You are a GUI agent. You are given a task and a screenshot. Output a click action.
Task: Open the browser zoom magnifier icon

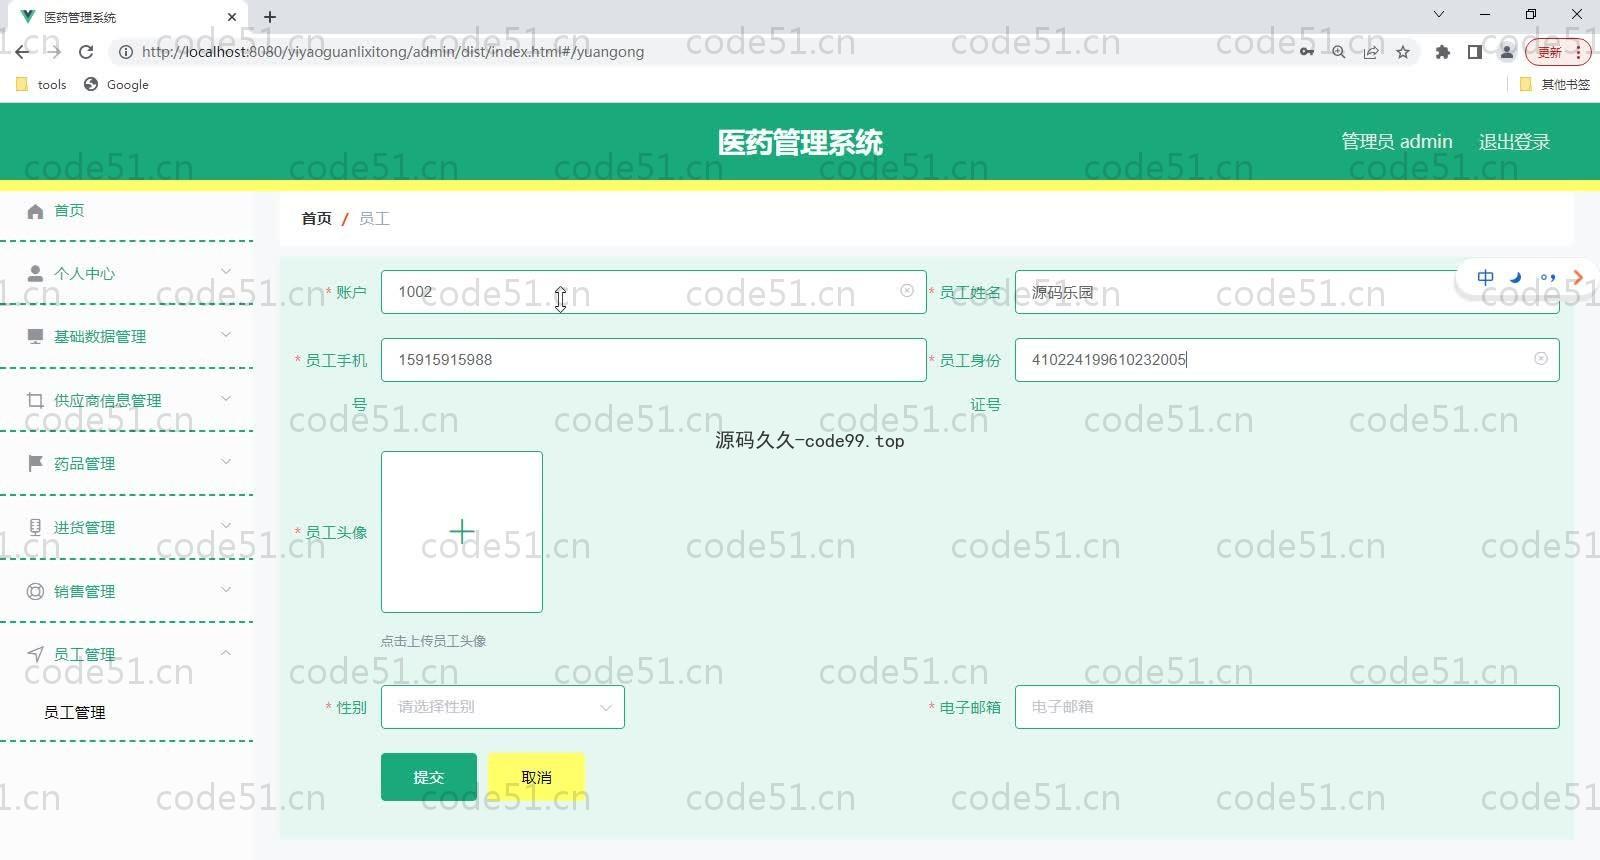pyautogui.click(x=1338, y=52)
